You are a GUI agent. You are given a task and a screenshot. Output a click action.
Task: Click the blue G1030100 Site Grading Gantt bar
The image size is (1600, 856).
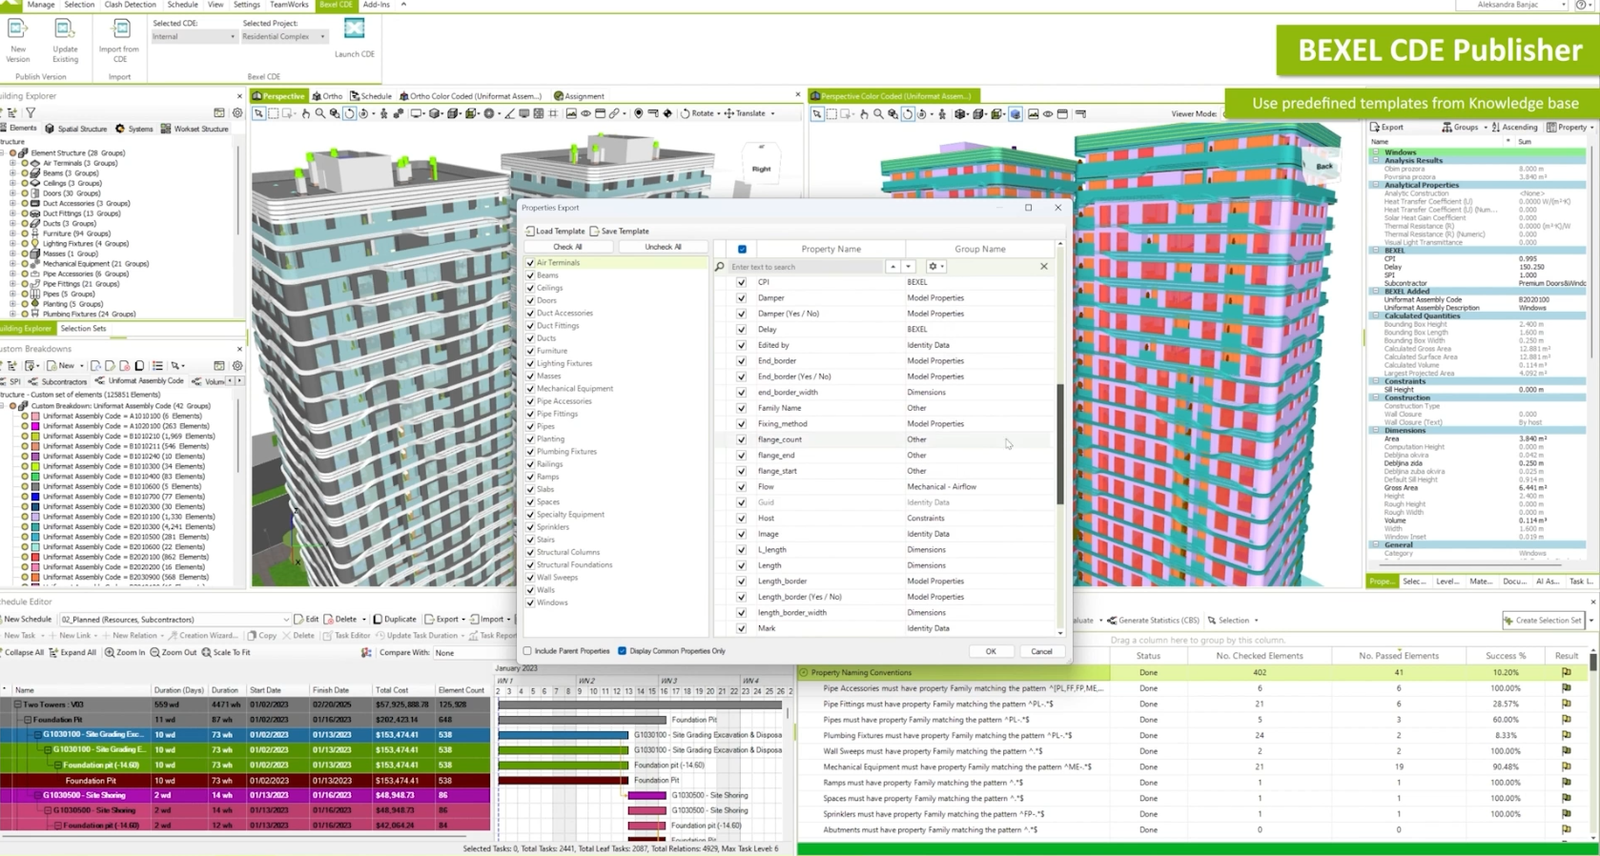[x=564, y=735]
